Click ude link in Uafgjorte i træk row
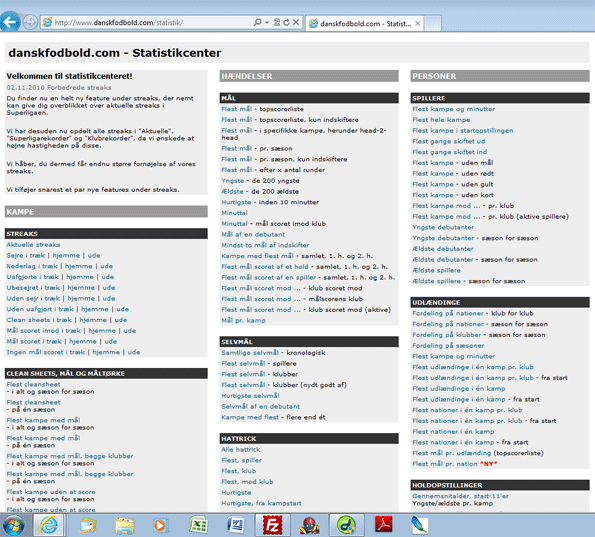 click(x=108, y=277)
